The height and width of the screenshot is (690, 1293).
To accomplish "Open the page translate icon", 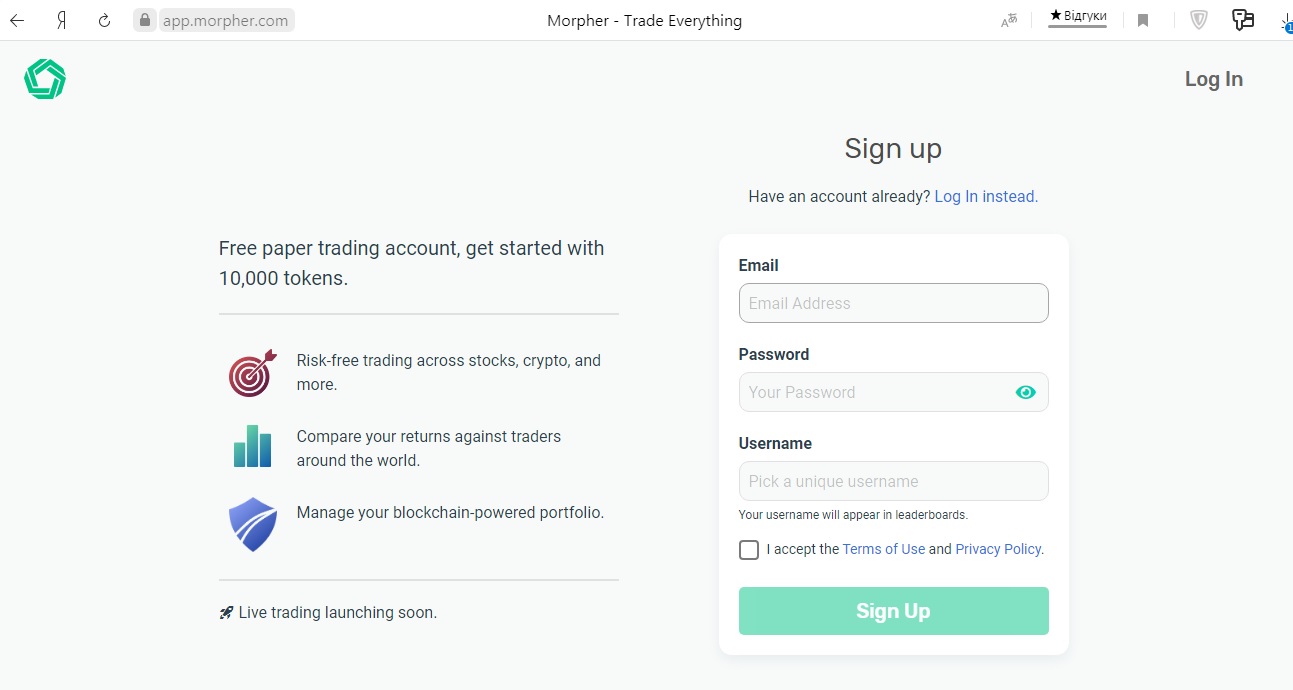I will click(x=1009, y=20).
